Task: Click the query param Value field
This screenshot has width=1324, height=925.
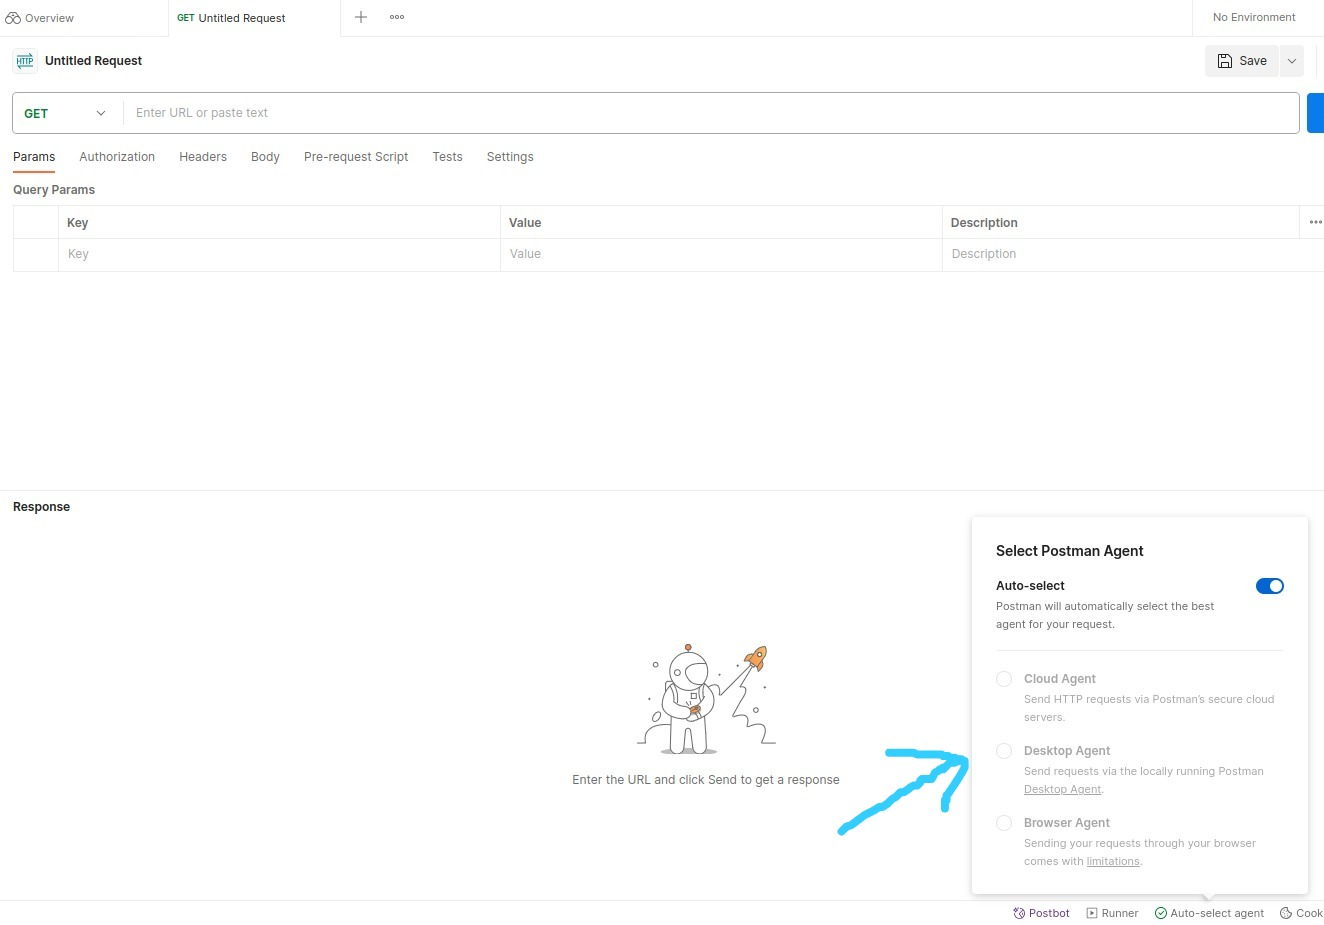Action: pos(721,254)
